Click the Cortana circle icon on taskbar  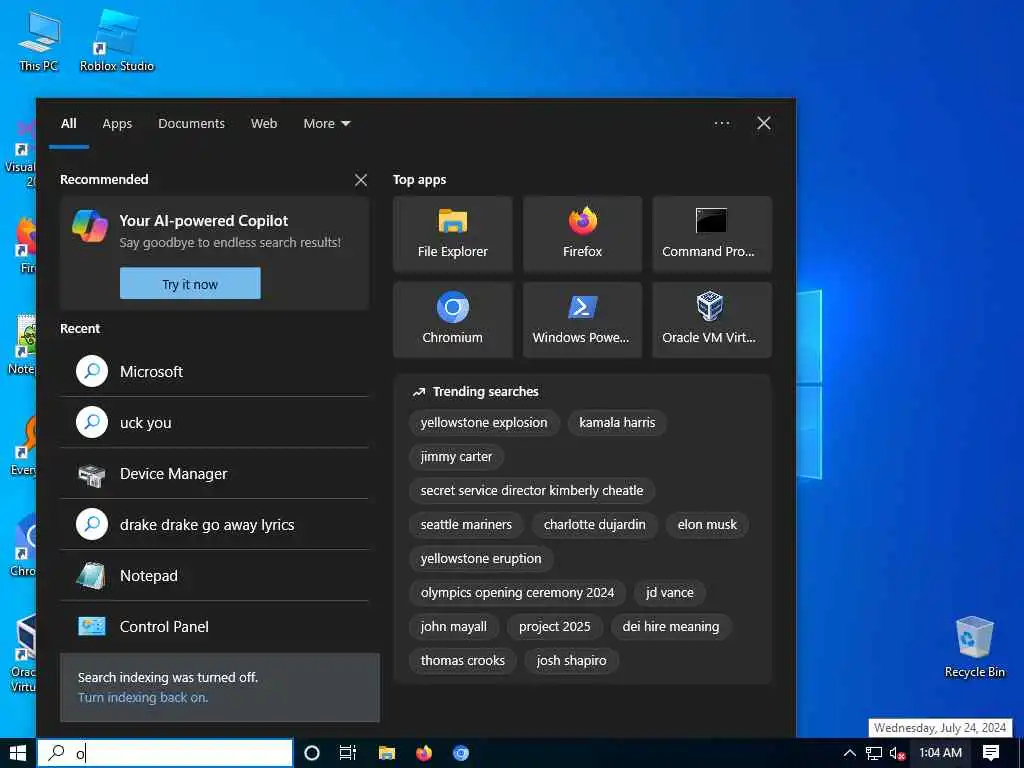(312, 753)
